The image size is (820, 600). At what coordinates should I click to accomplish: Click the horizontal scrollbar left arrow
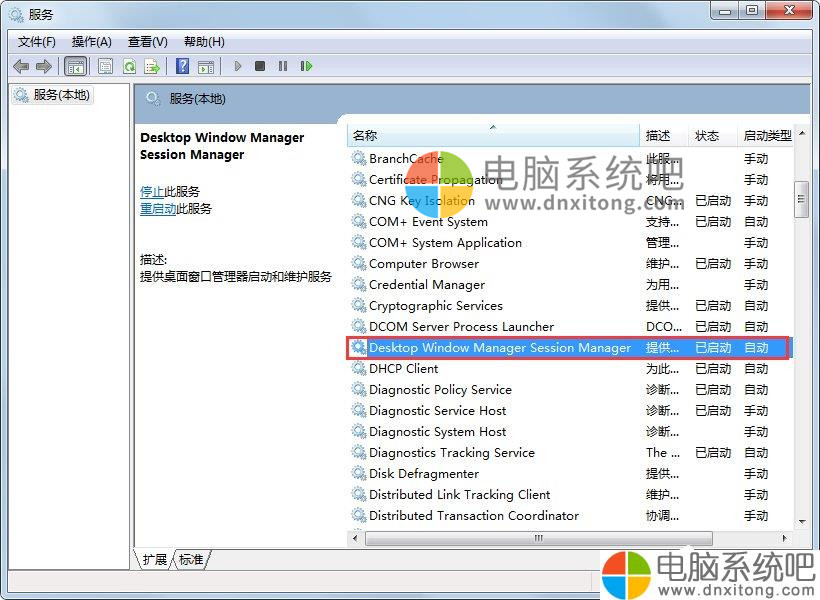click(356, 538)
